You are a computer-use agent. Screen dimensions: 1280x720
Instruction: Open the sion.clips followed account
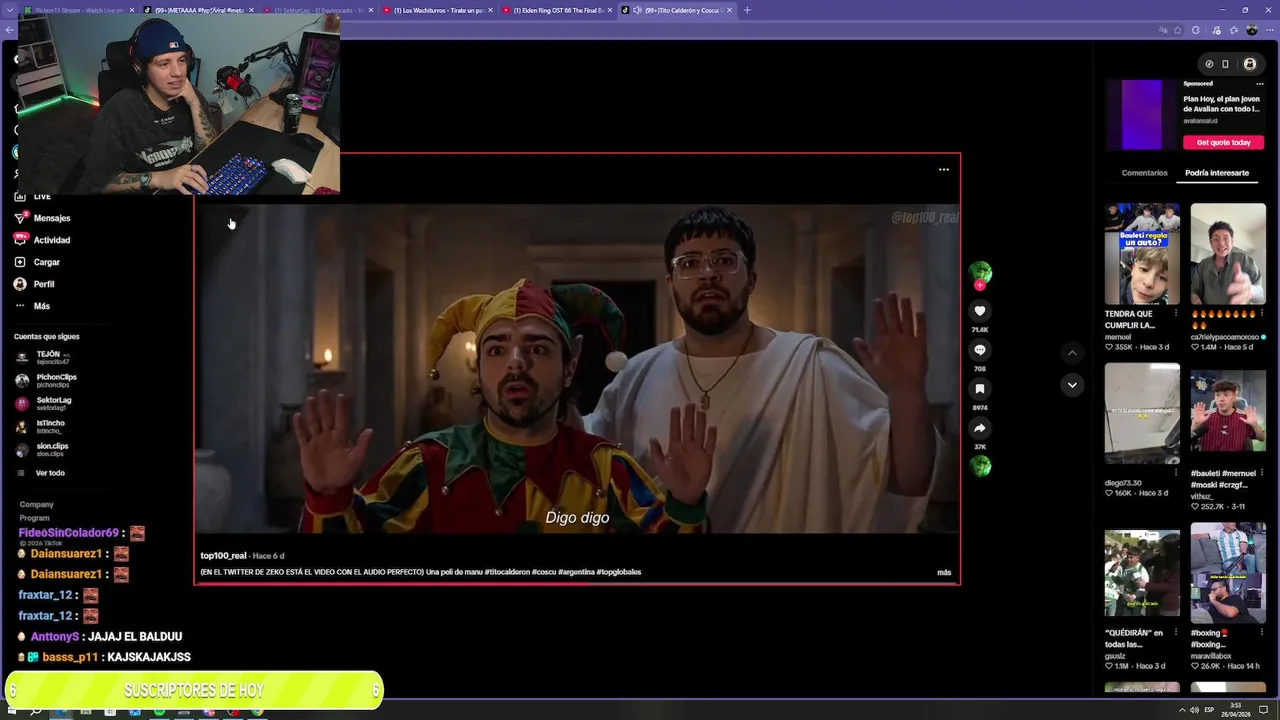[x=42, y=449]
